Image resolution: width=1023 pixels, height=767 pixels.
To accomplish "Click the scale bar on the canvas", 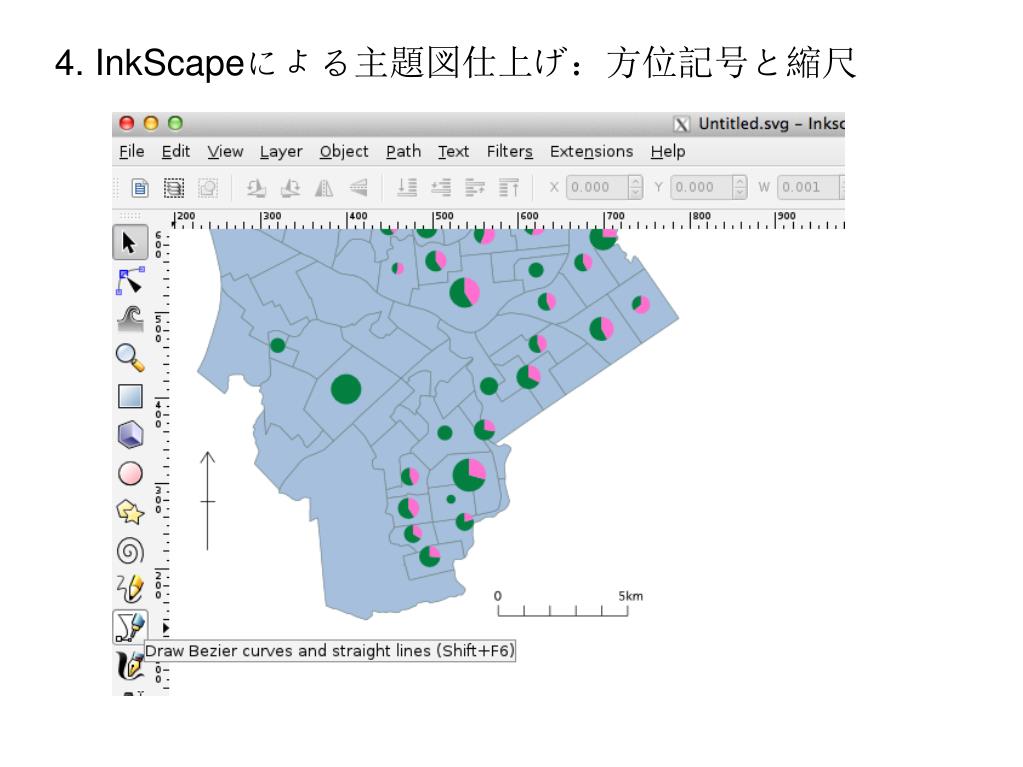I will (562, 610).
